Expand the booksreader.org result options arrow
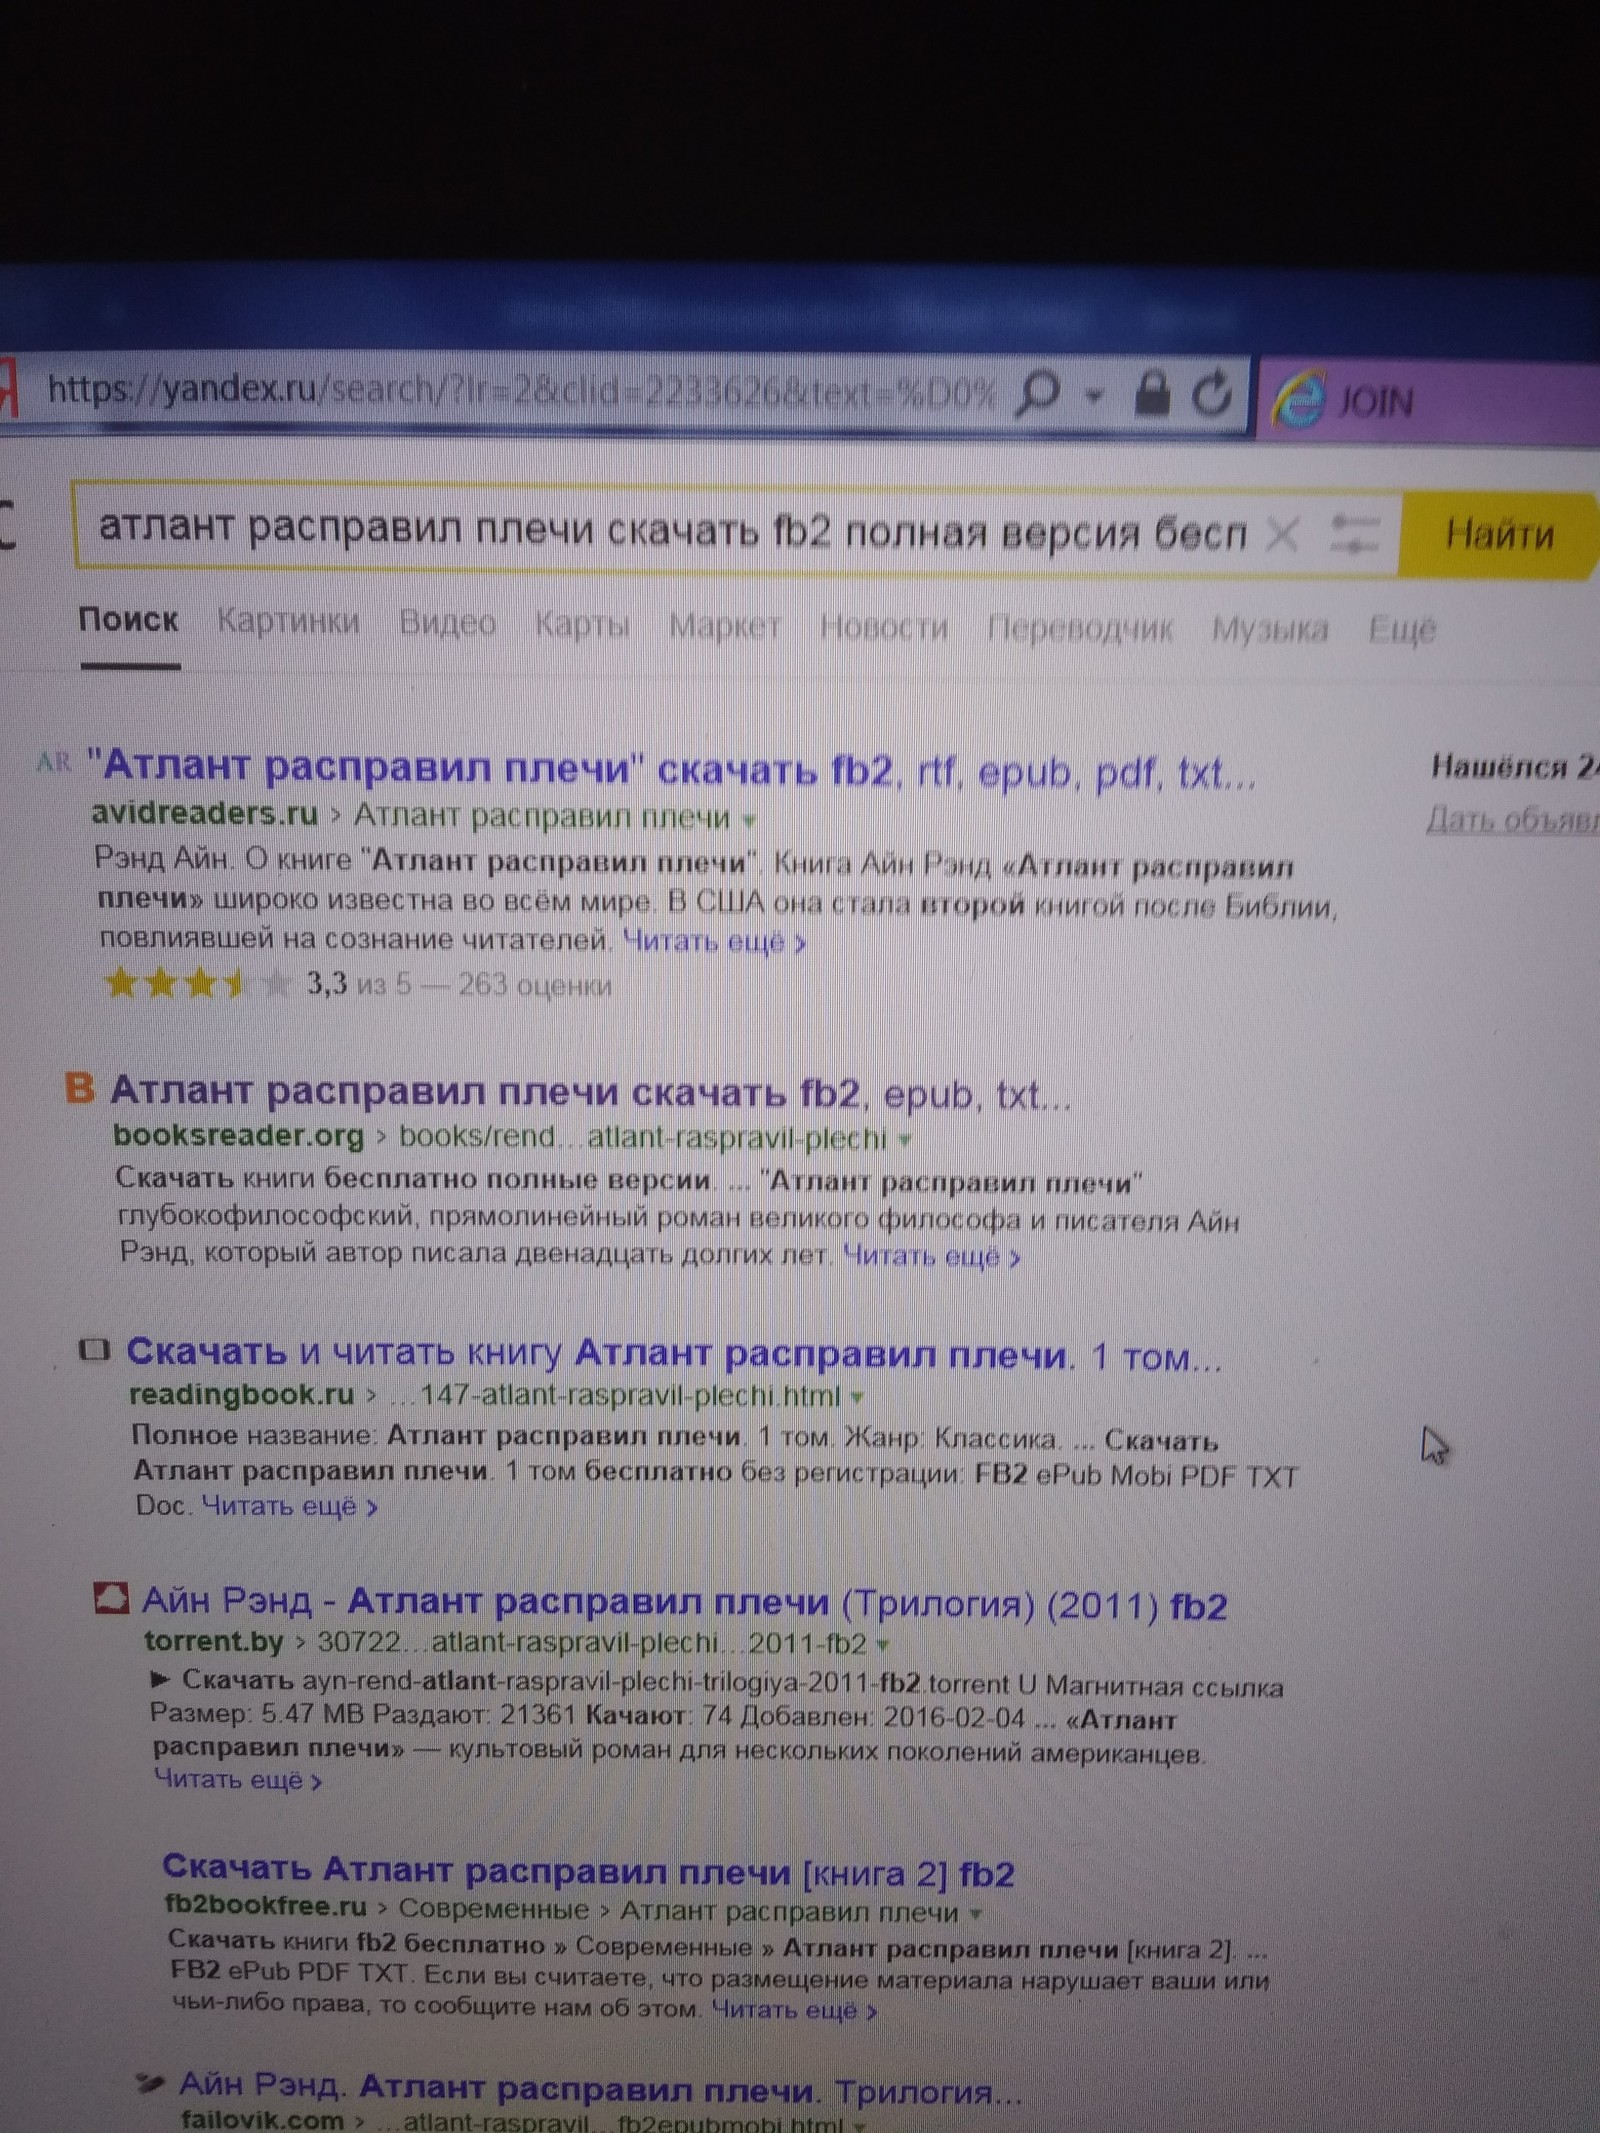 point(905,1140)
